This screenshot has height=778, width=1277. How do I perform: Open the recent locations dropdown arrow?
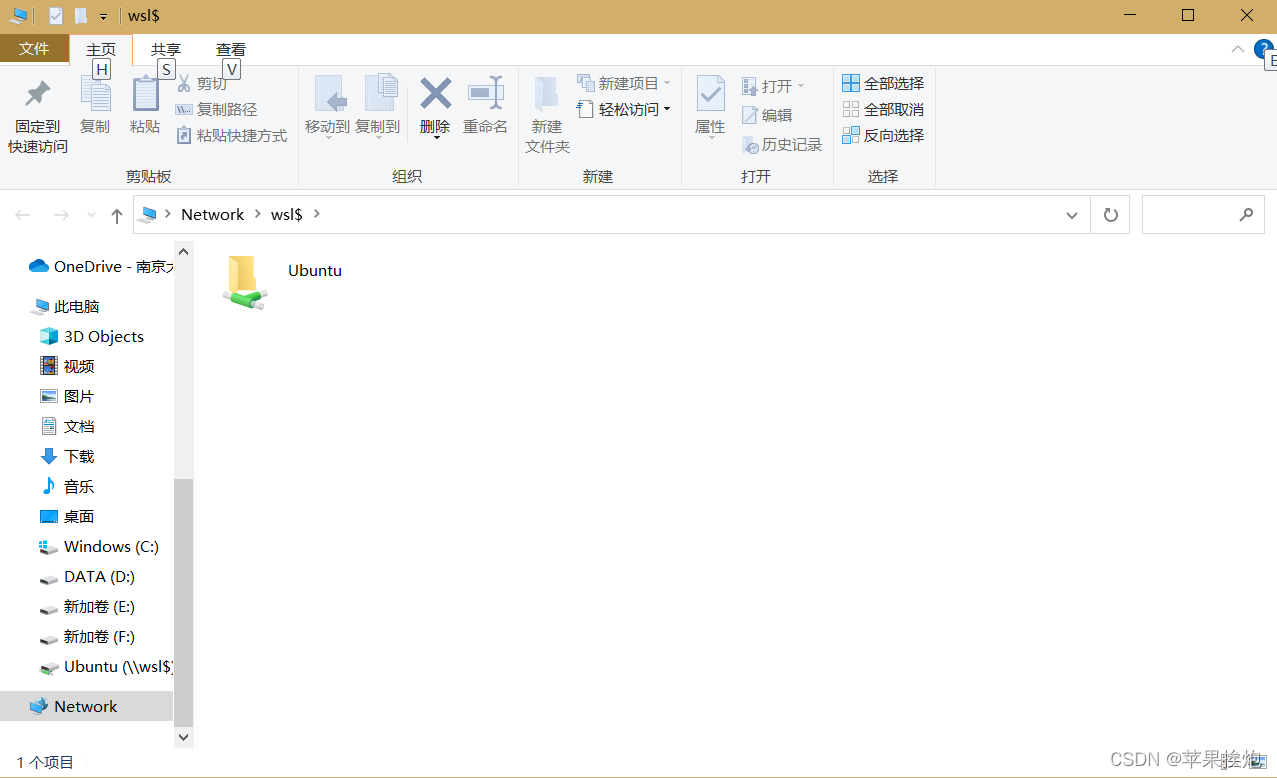(x=91, y=215)
